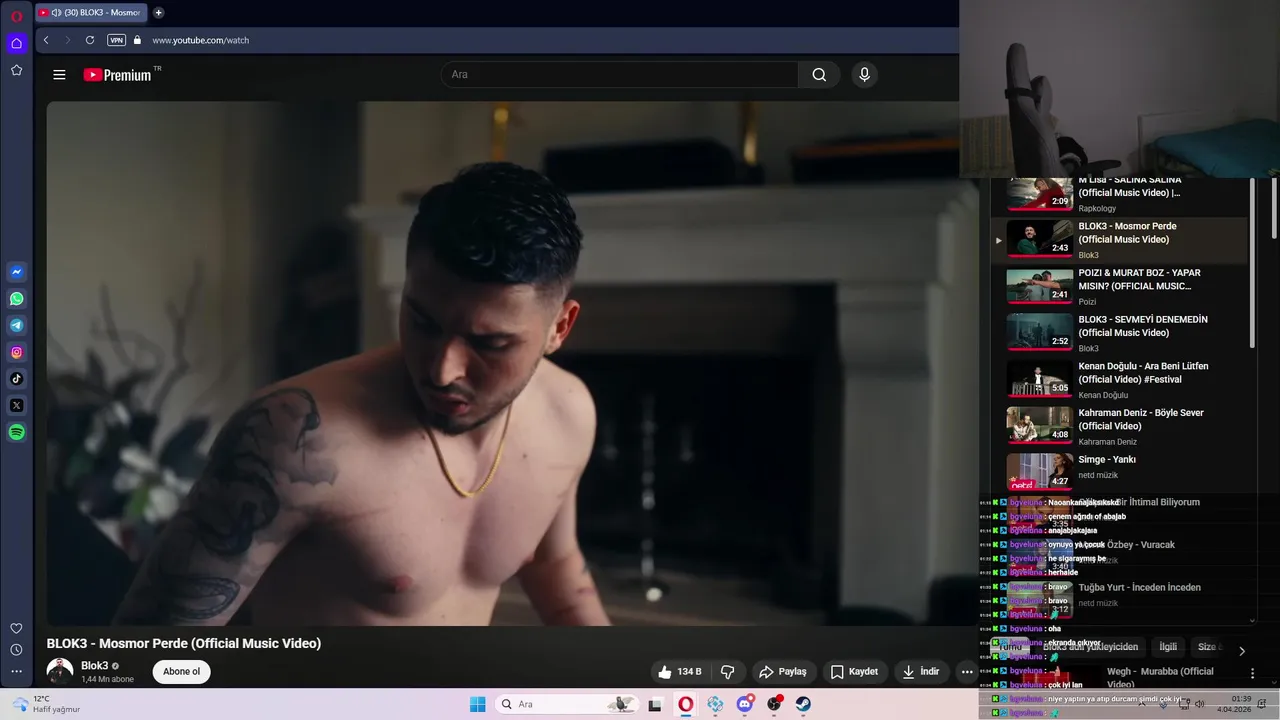The height and width of the screenshot is (720, 1280).
Task: Open Task View from the taskbar
Action: coord(655,704)
